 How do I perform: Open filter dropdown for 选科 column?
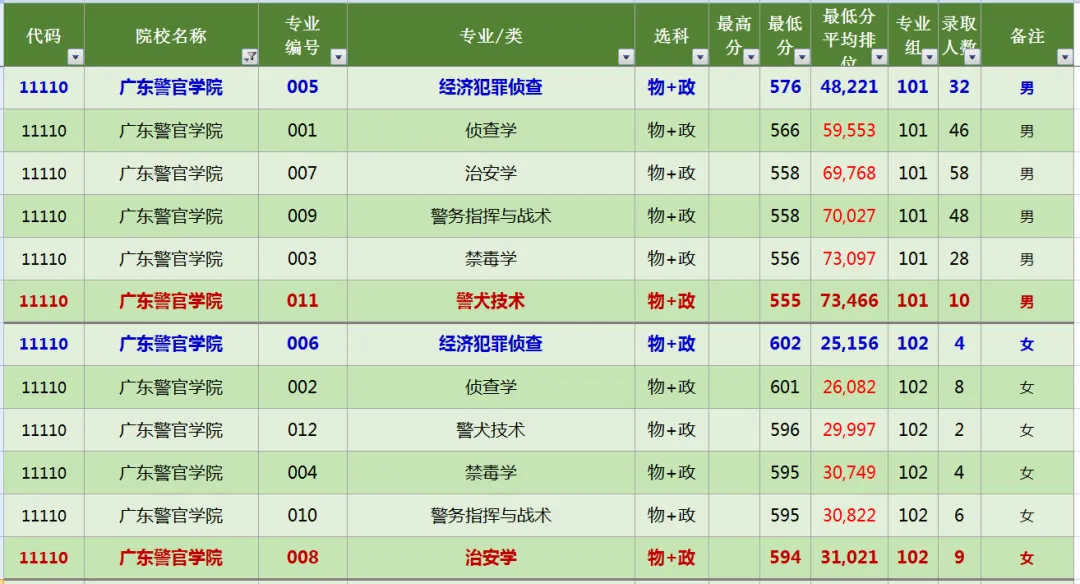pyautogui.click(x=700, y=57)
